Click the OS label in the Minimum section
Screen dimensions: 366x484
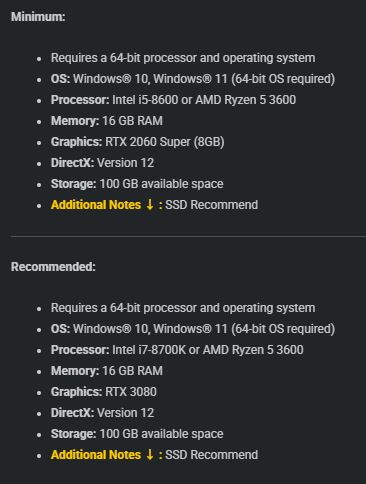pos(60,79)
